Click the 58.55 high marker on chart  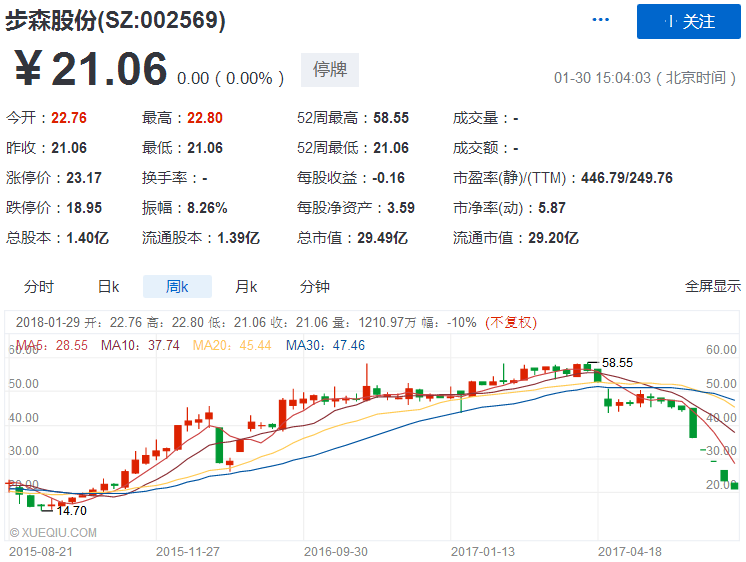click(617, 363)
